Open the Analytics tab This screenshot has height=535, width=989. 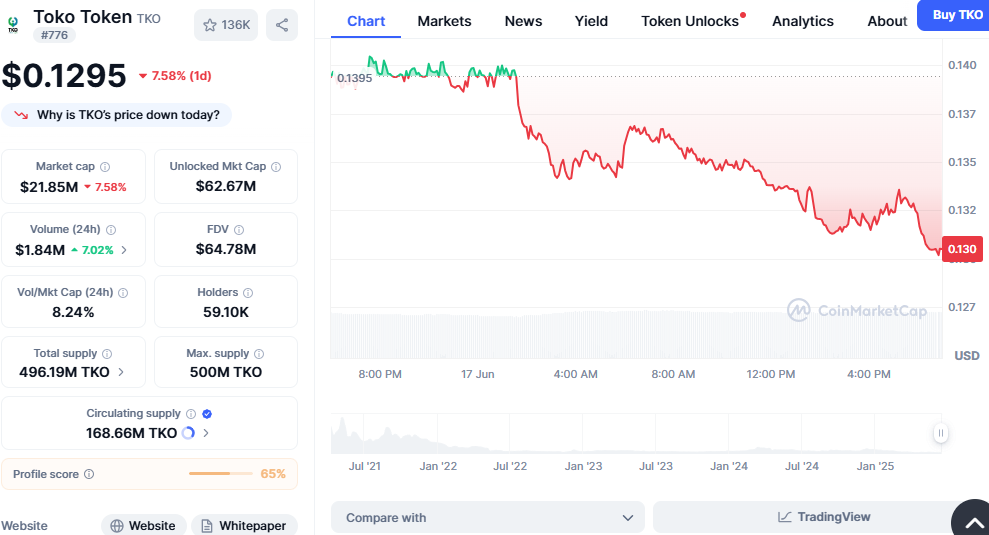point(802,21)
